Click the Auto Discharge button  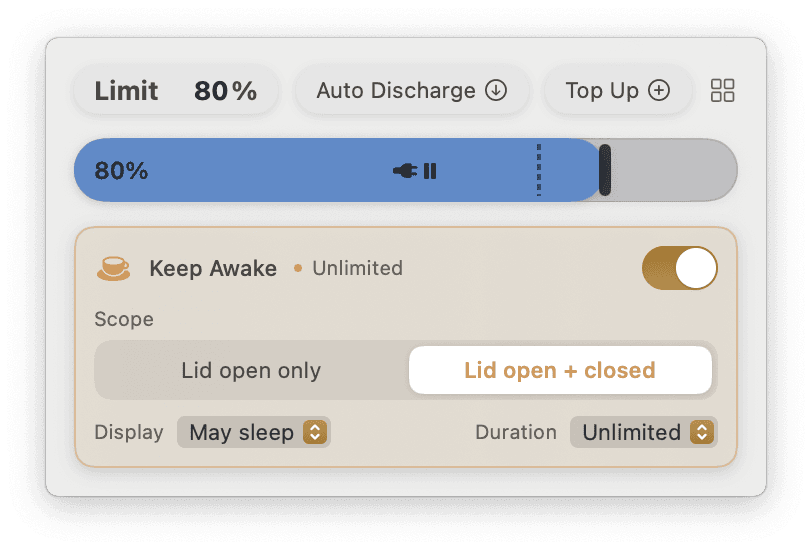click(x=412, y=91)
